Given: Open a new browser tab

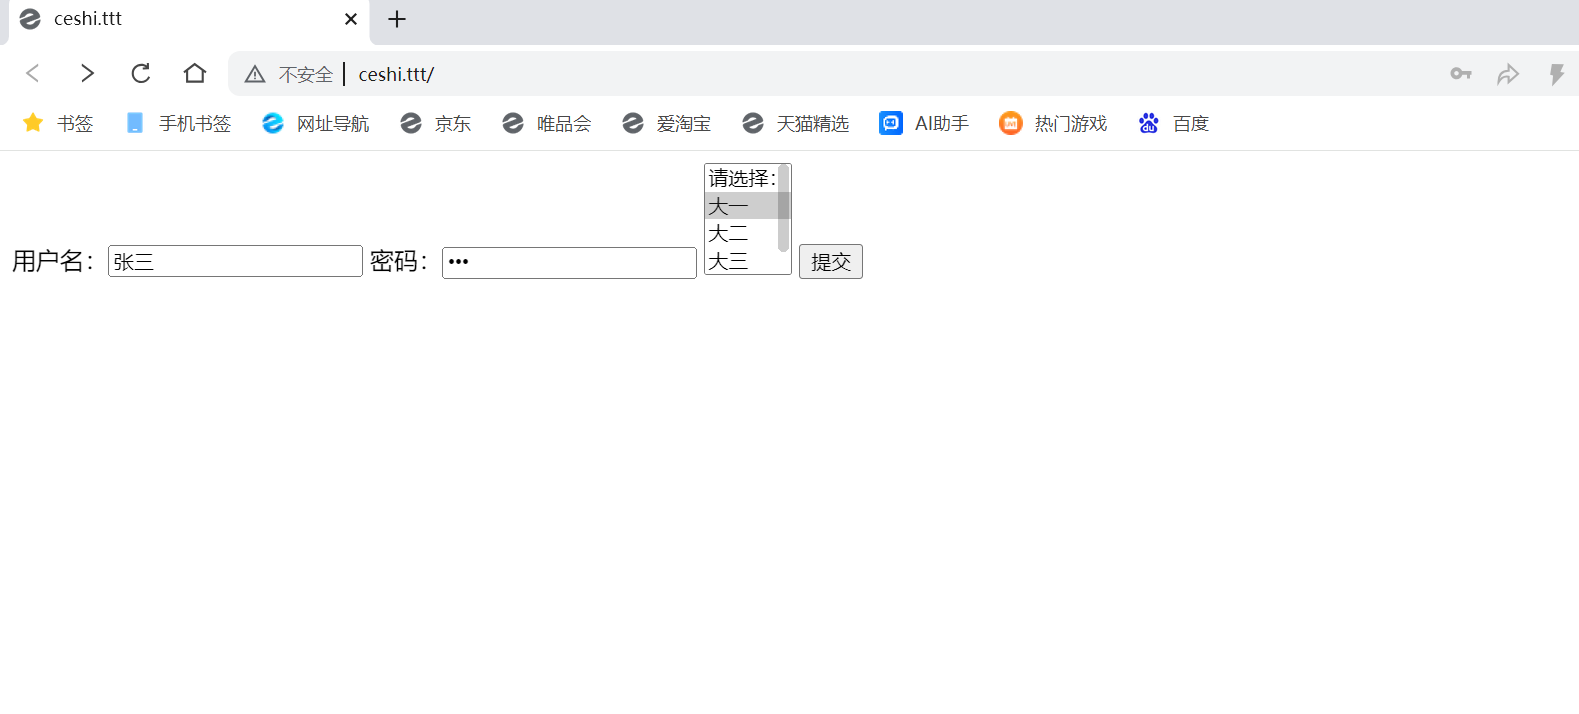Looking at the screenshot, I should pyautogui.click(x=397, y=19).
